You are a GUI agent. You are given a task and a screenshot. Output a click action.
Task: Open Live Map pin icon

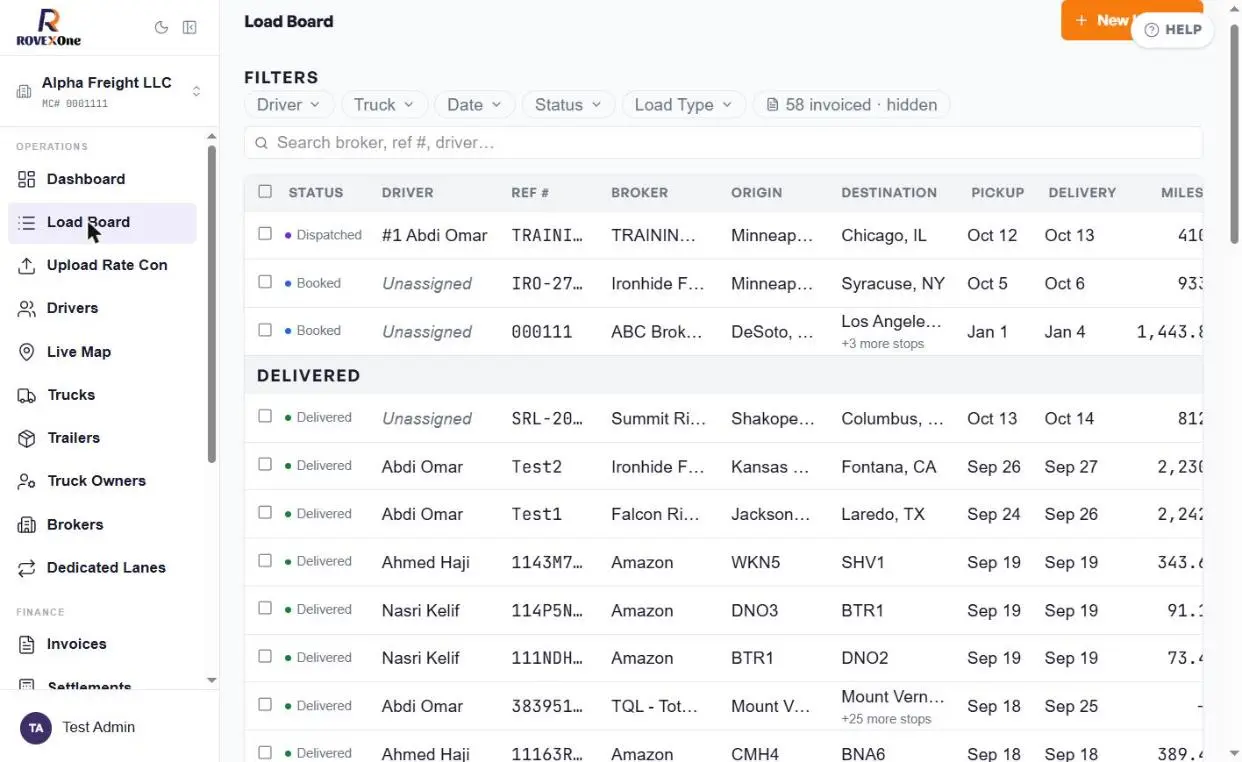tap(27, 352)
